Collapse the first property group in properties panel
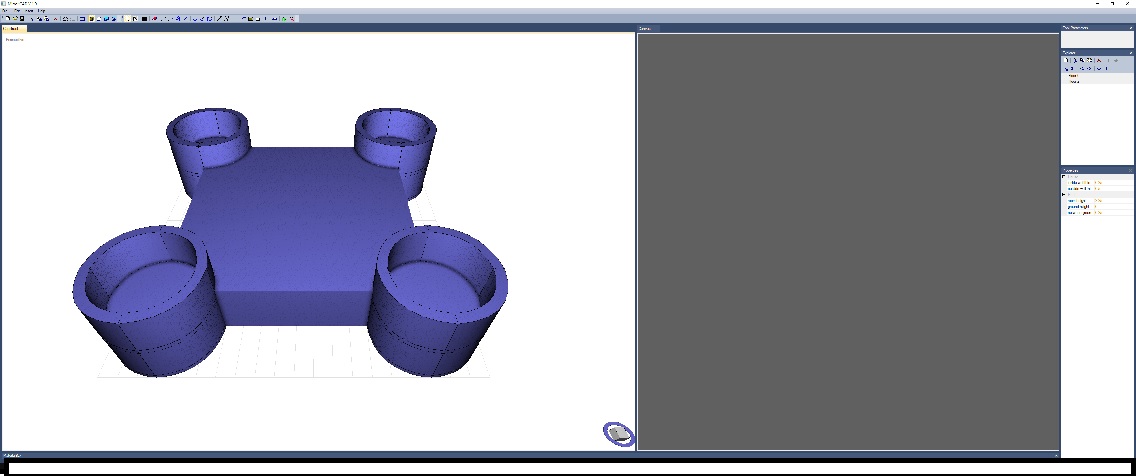This screenshot has height=476, width=1136. 1064,177
